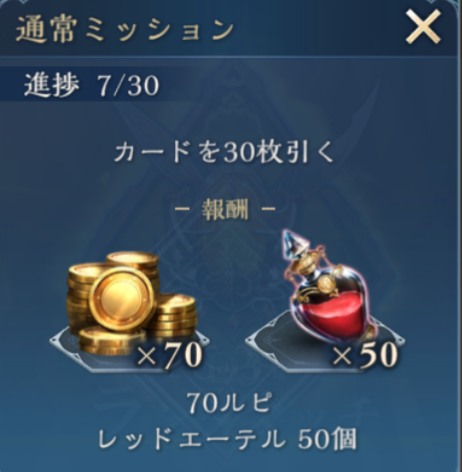
Task: Close the 通常ミッション dialog with X
Action: 423,26
